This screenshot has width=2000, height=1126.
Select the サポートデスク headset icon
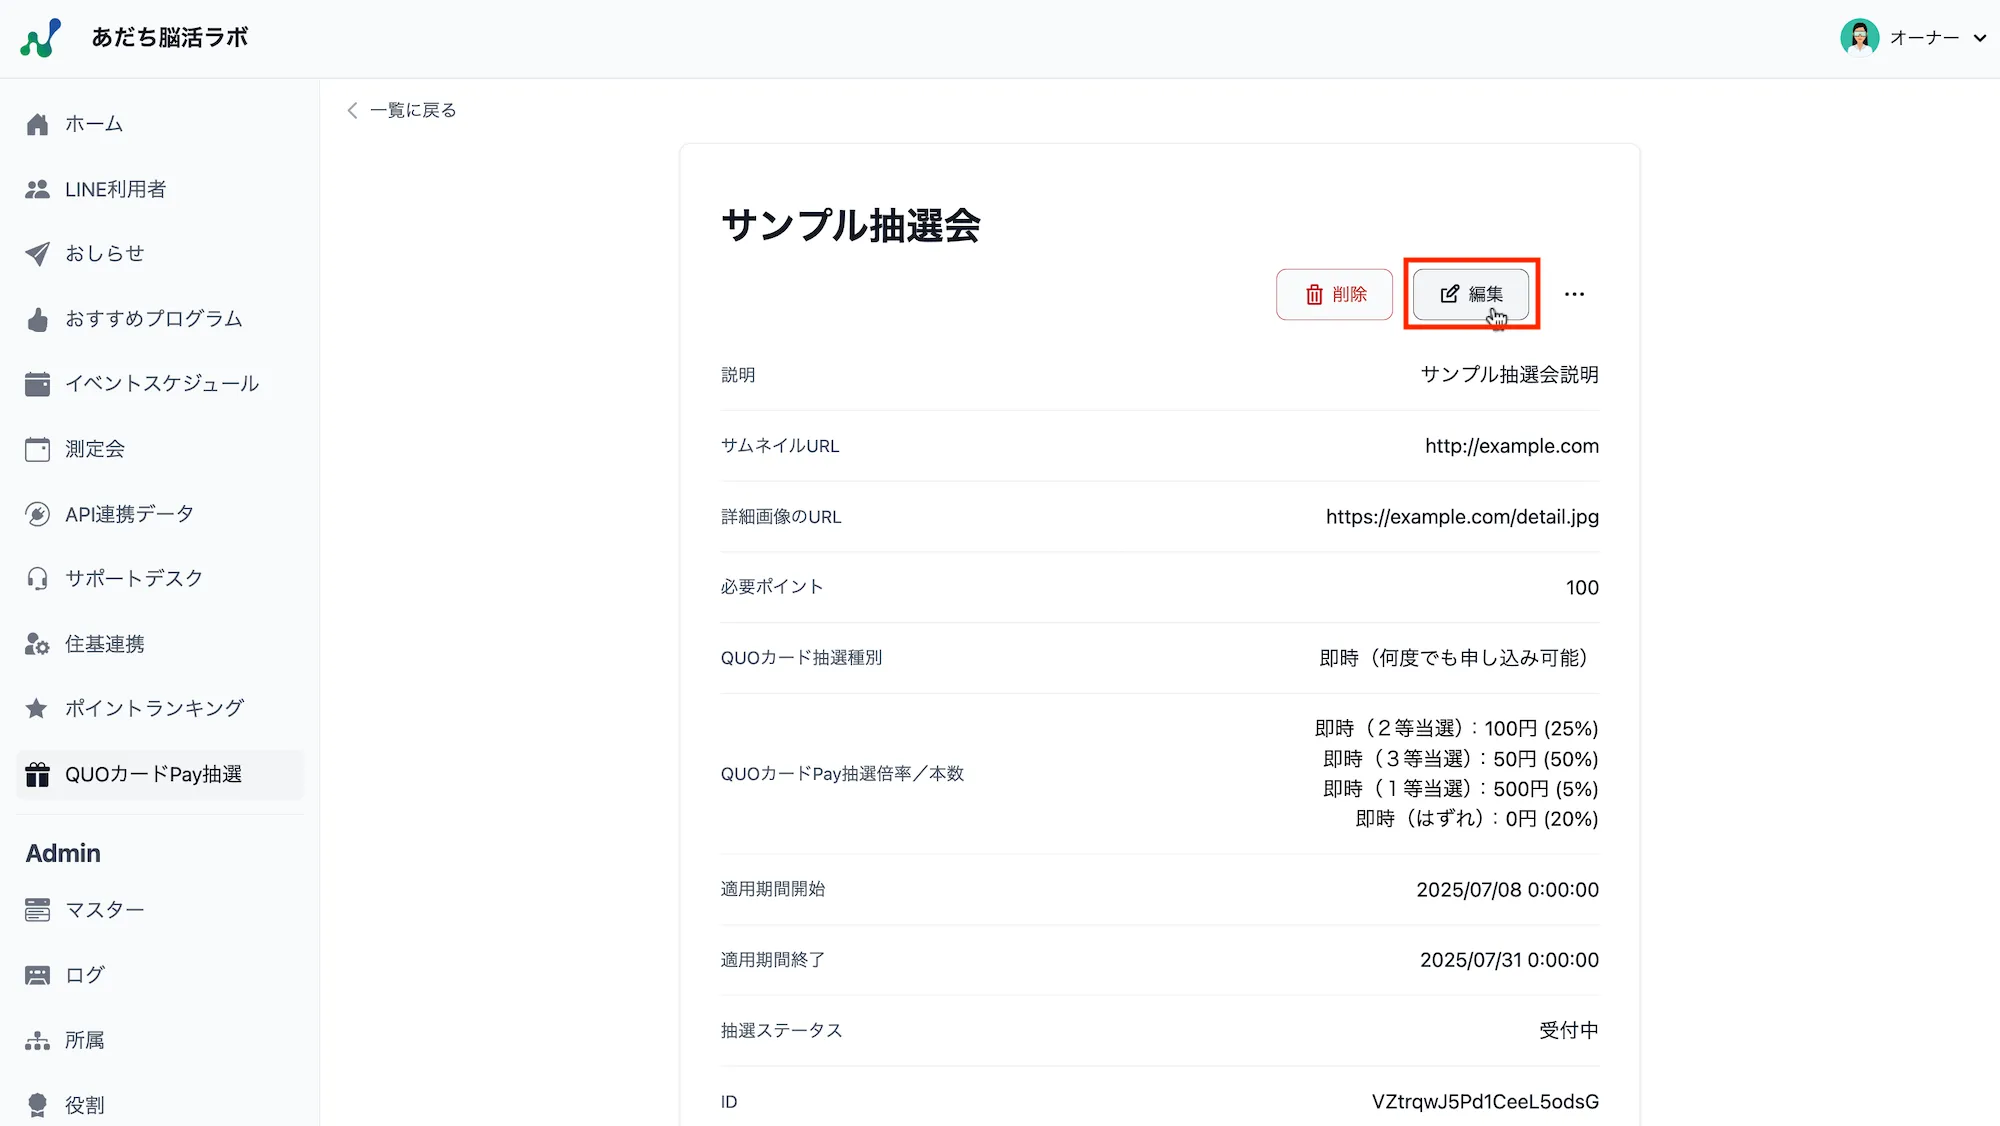pyautogui.click(x=37, y=578)
